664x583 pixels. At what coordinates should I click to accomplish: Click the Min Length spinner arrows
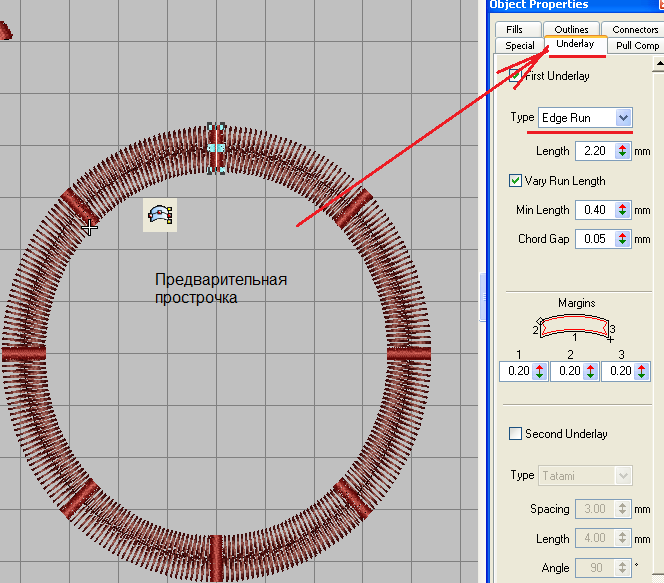tap(622, 210)
